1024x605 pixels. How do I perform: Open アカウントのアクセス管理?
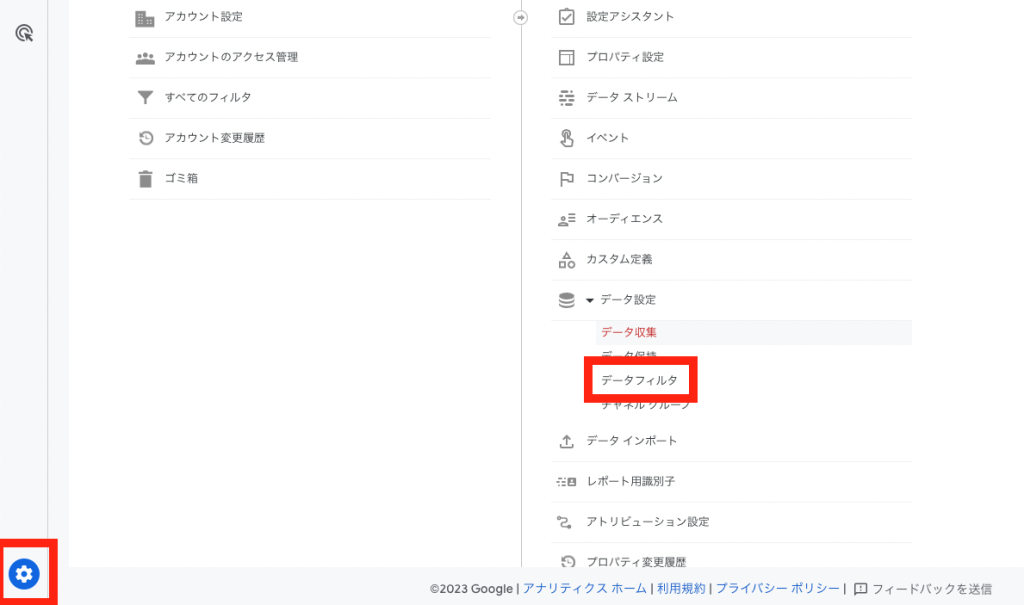(231, 57)
